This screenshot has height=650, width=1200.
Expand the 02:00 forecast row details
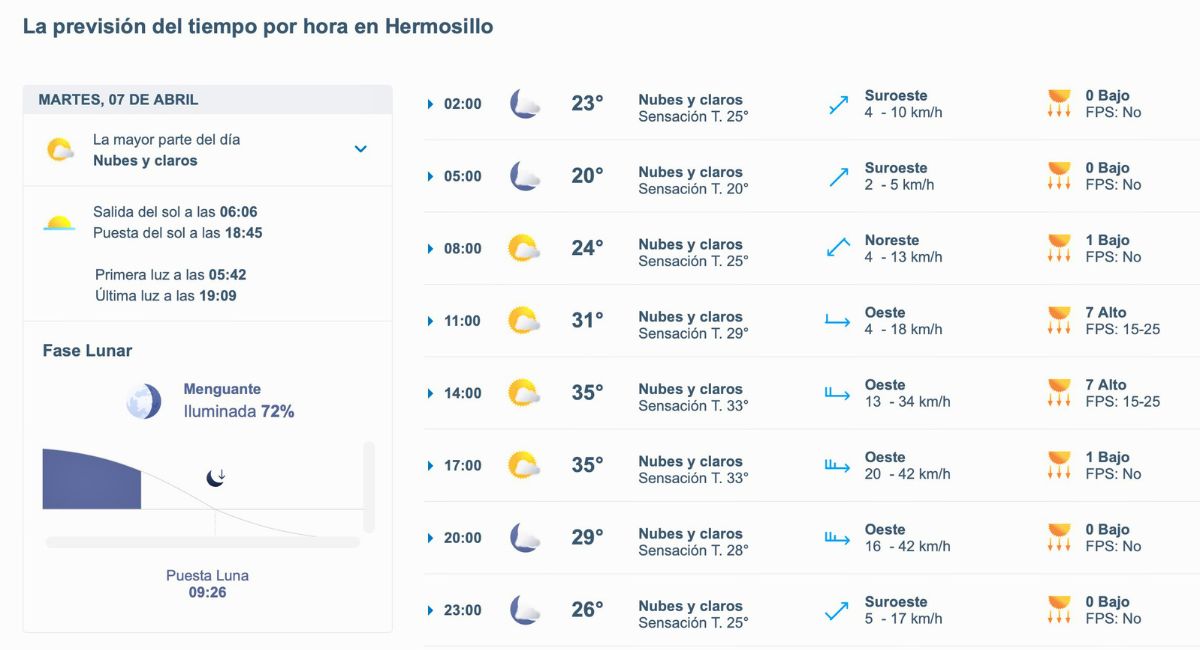point(430,103)
